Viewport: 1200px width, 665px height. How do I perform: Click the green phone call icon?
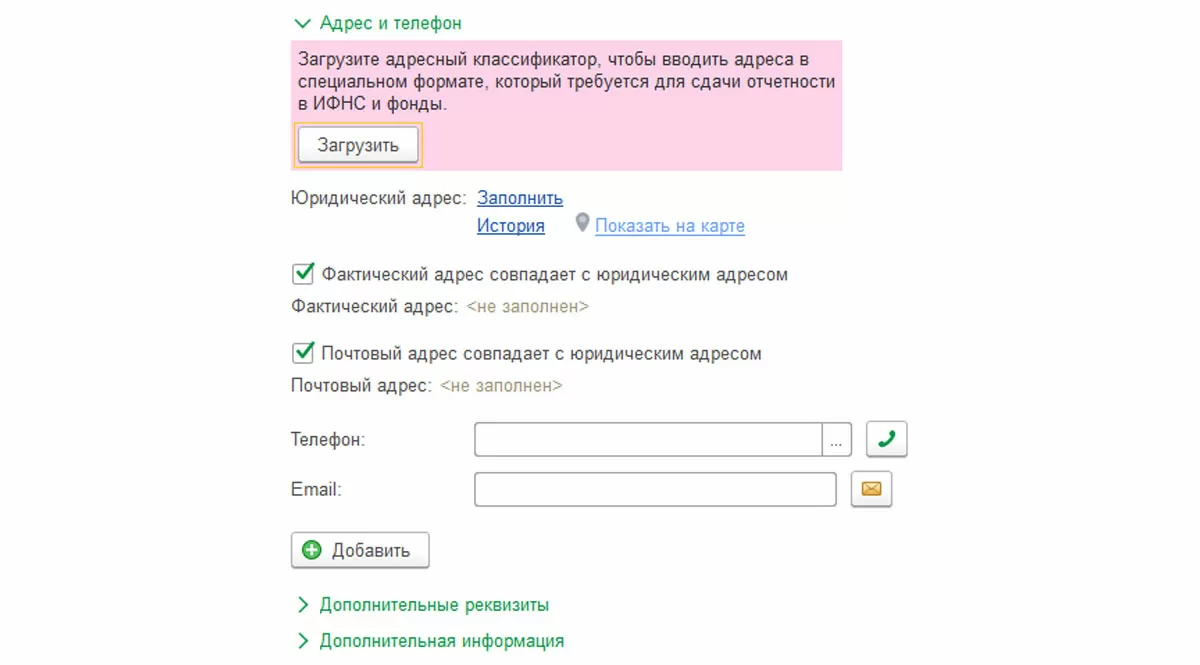(886, 439)
